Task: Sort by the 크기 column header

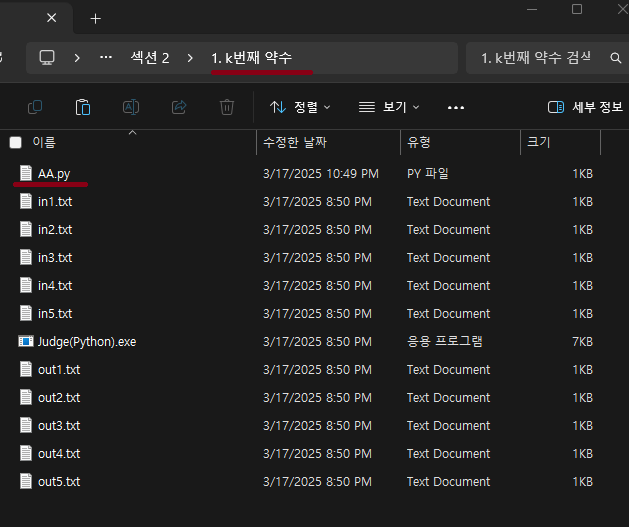Action: (538, 142)
